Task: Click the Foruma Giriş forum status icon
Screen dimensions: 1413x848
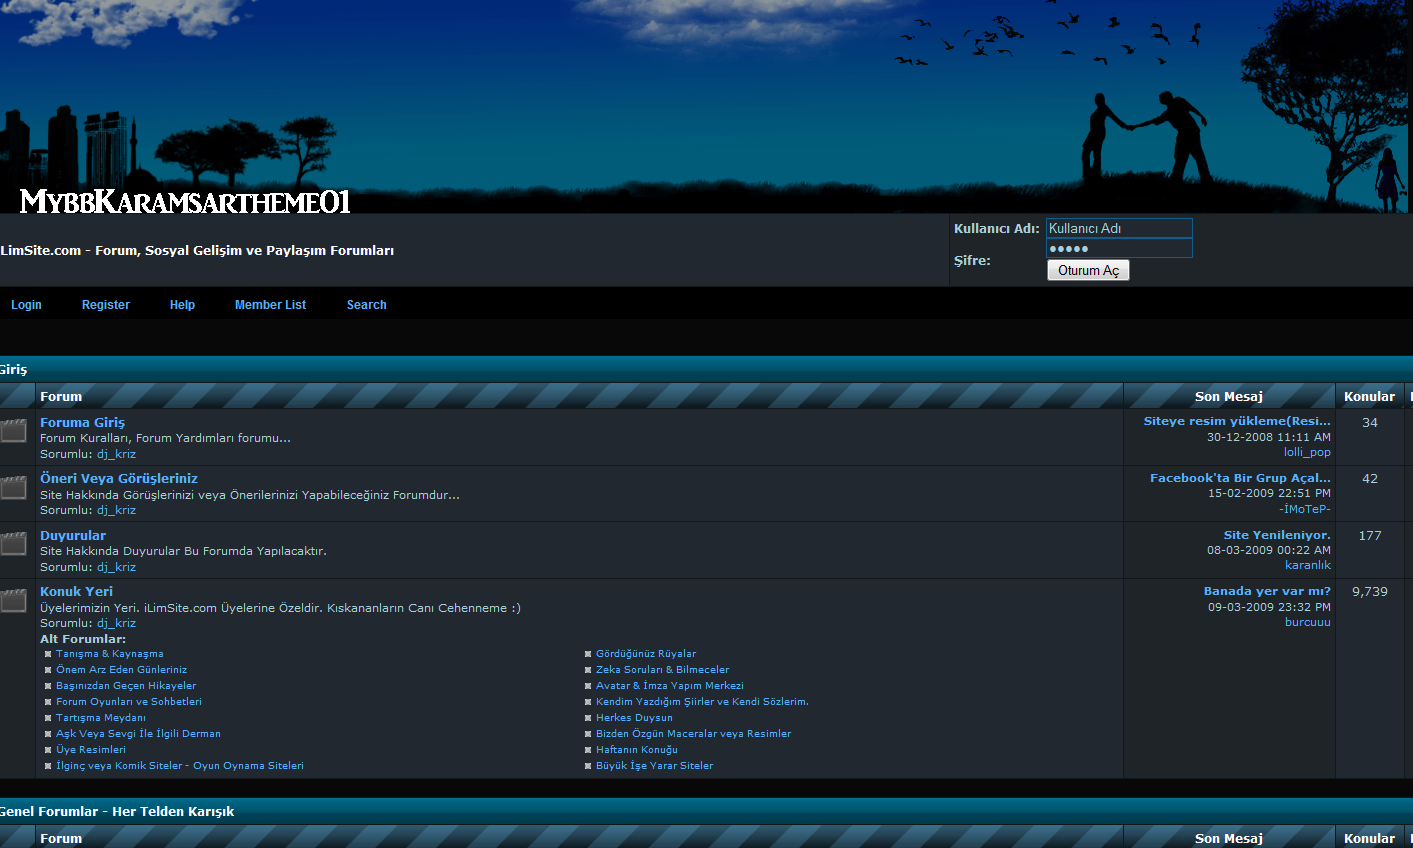Action: (14, 431)
